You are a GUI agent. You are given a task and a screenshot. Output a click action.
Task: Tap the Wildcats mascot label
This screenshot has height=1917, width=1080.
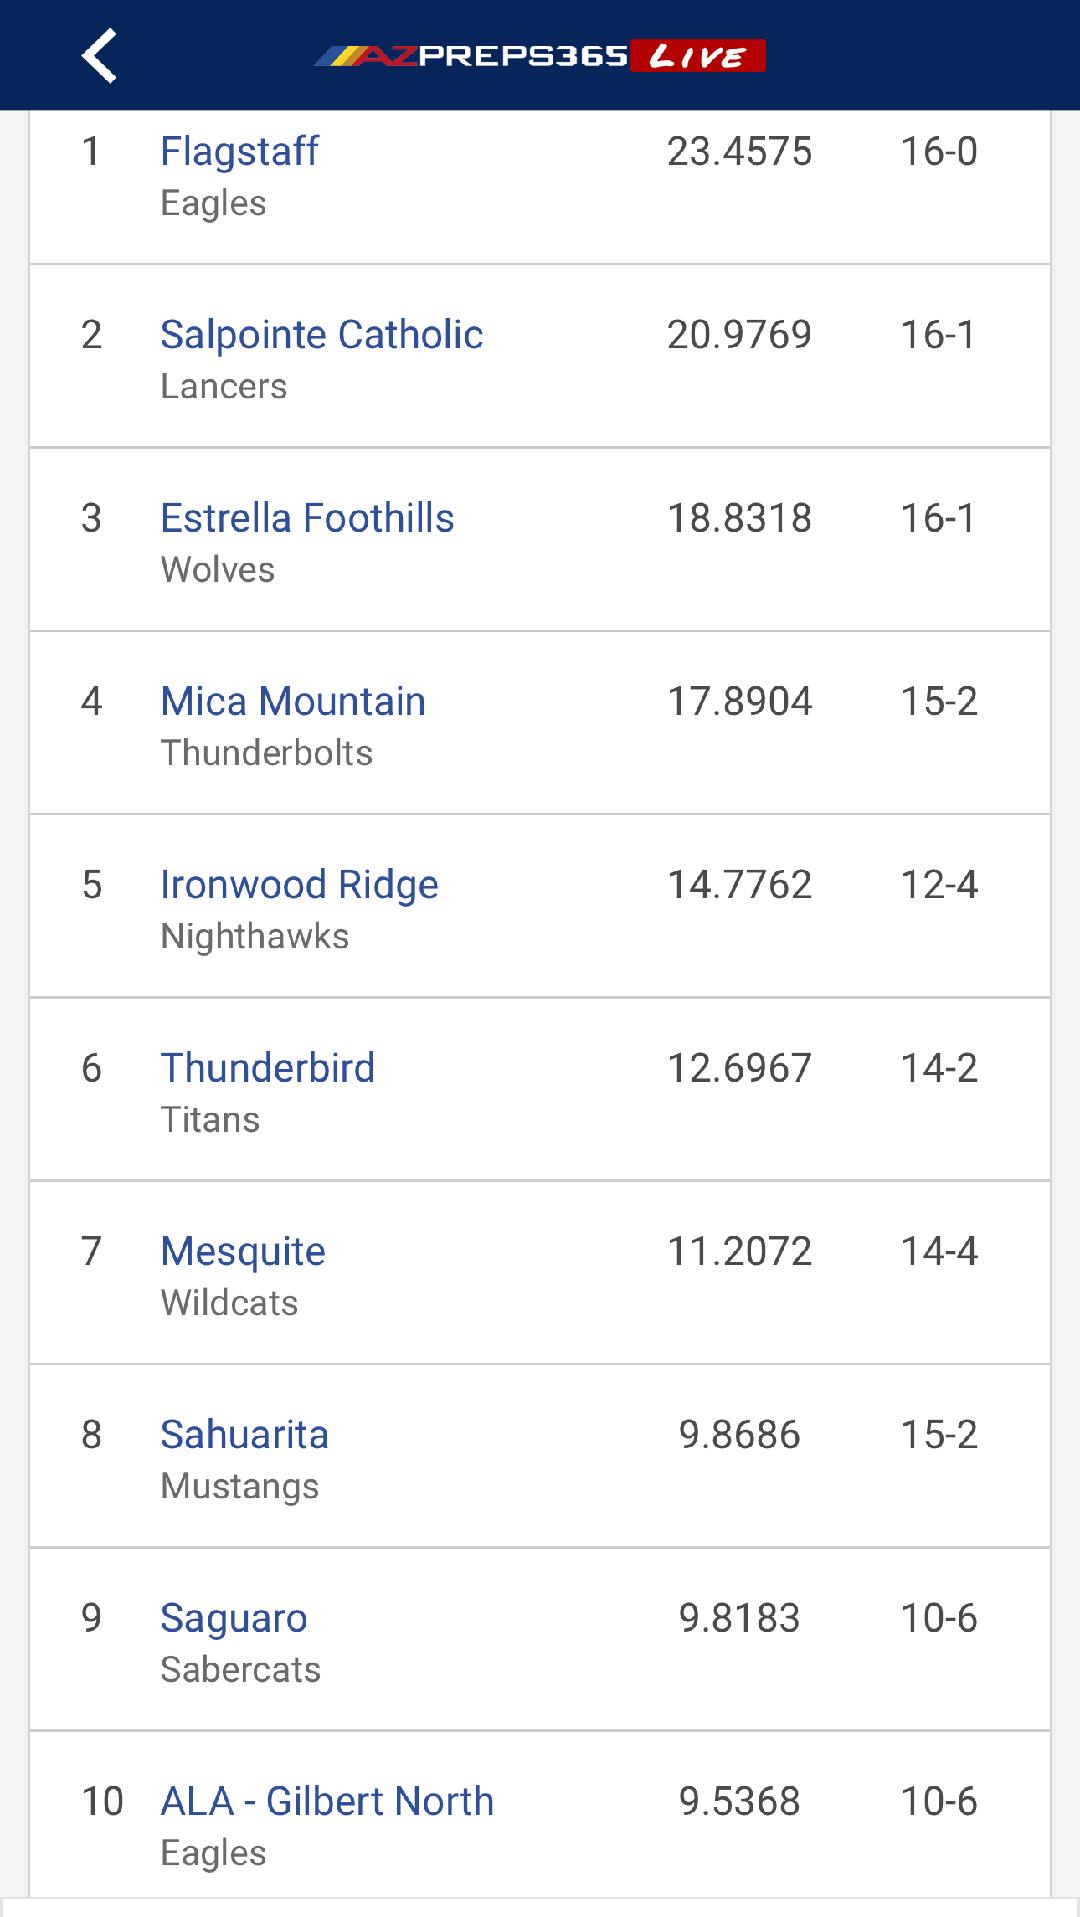pyautogui.click(x=229, y=1303)
